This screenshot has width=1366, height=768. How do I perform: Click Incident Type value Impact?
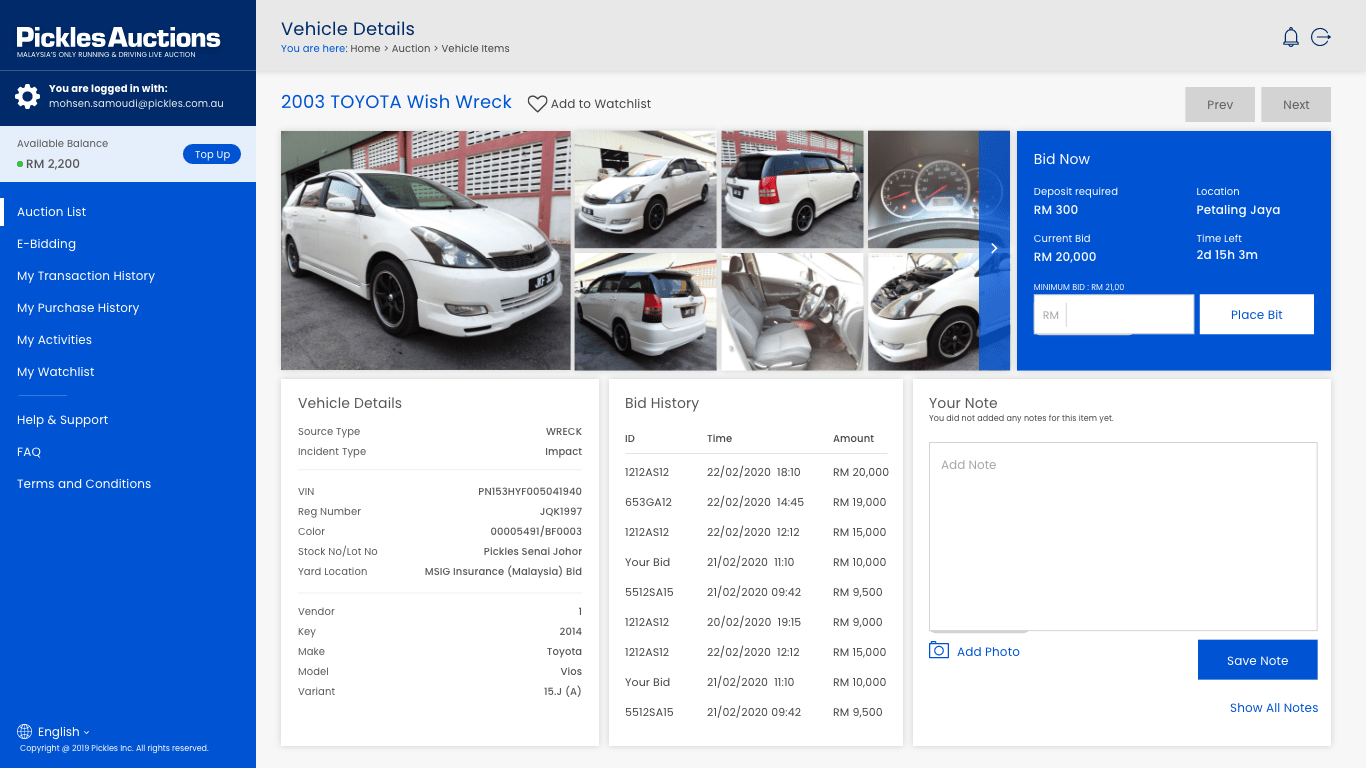[x=564, y=452]
